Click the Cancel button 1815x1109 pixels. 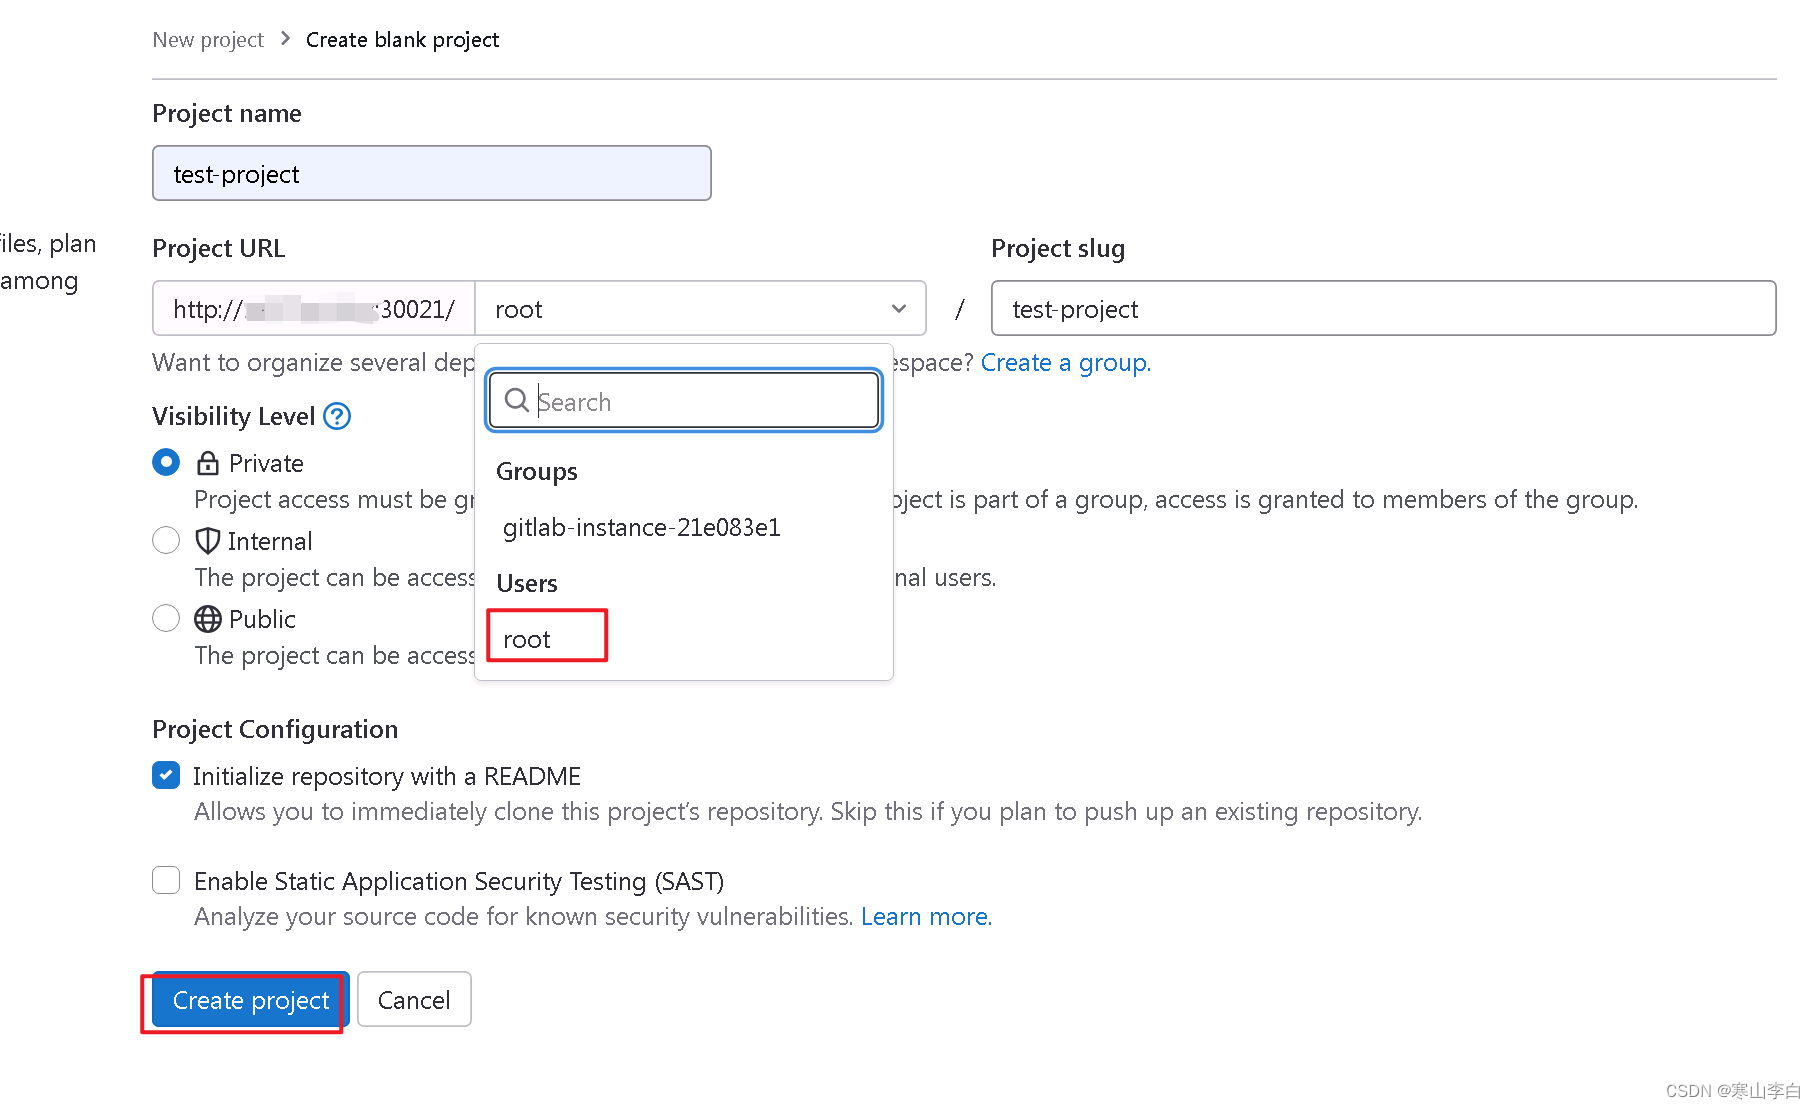pyautogui.click(x=414, y=1000)
